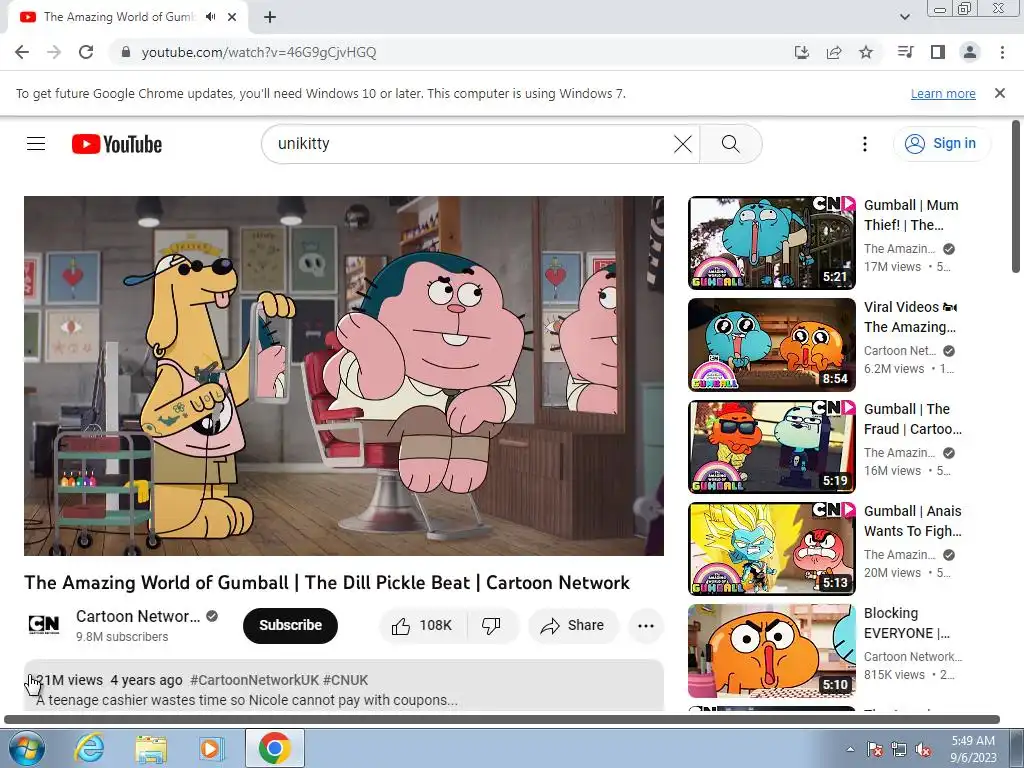Image resolution: width=1024 pixels, height=768 pixels.
Task: Open more actions ellipsis under video
Action: coord(646,626)
